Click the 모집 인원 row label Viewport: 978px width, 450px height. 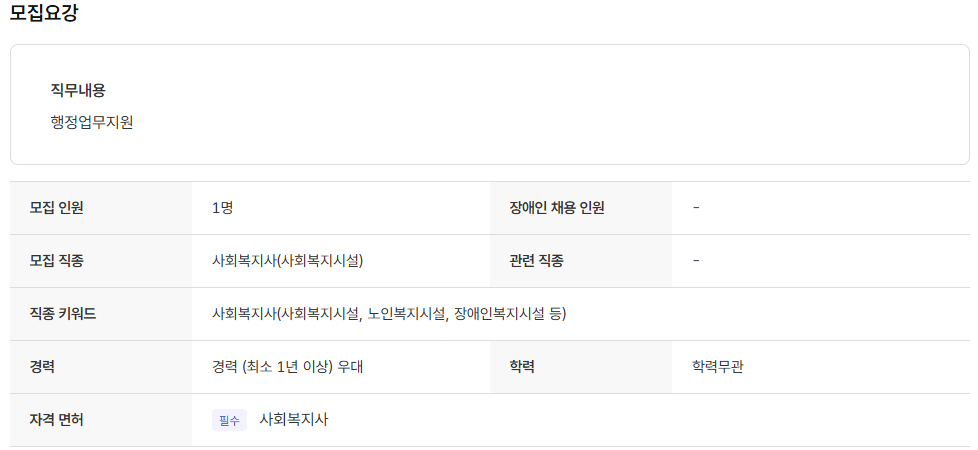(57, 208)
